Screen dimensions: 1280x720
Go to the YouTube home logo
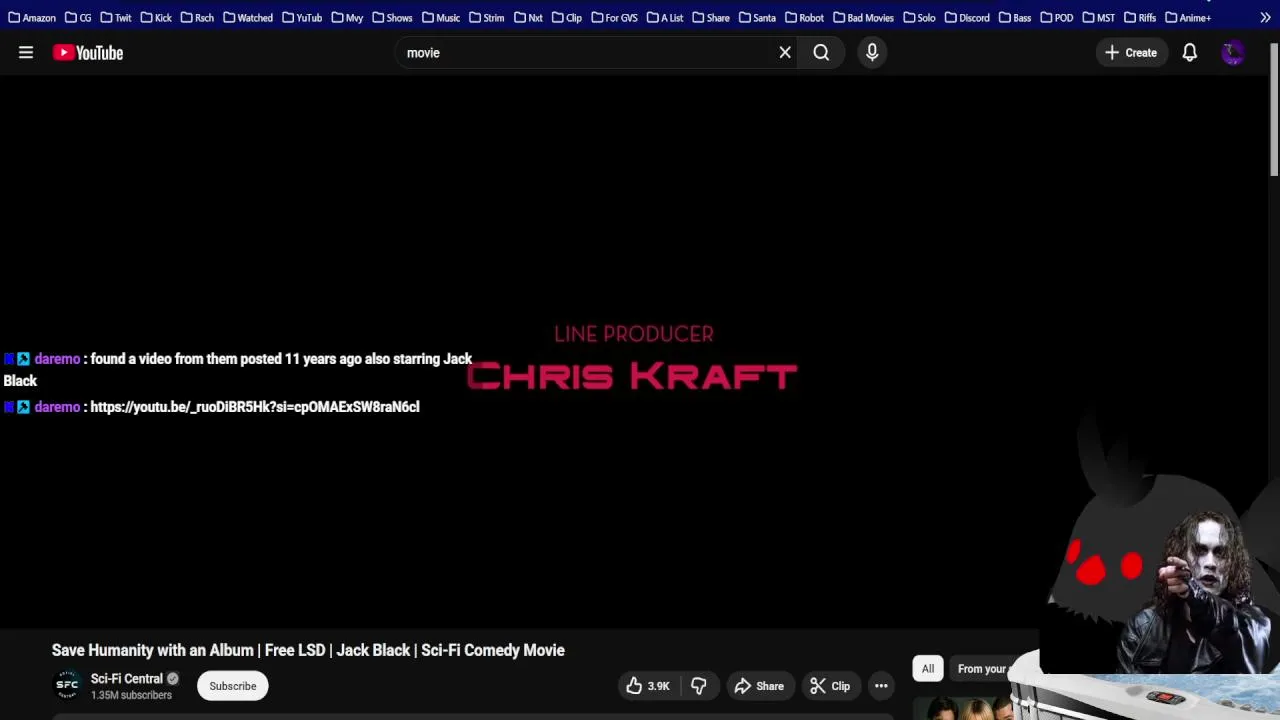pyautogui.click(x=88, y=53)
